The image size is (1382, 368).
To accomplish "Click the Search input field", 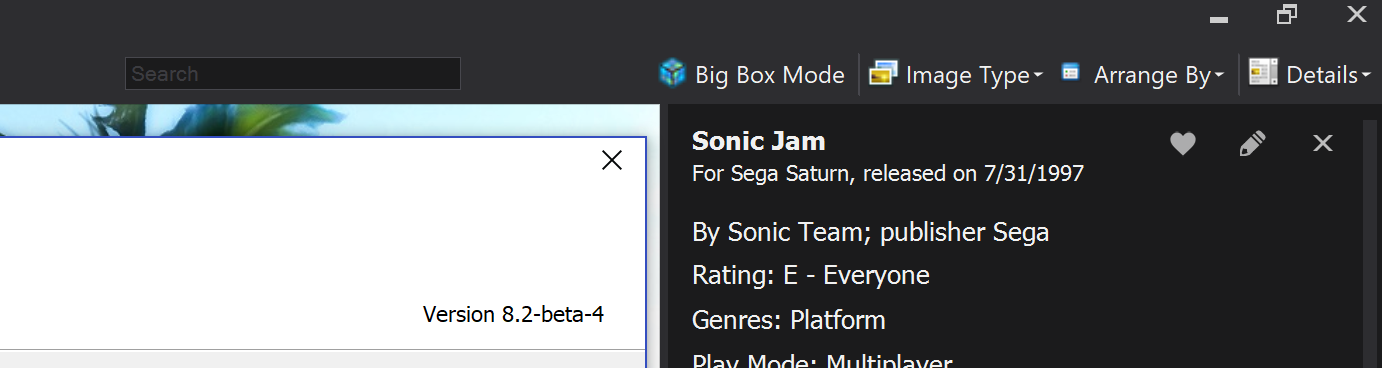I will 292,74.
